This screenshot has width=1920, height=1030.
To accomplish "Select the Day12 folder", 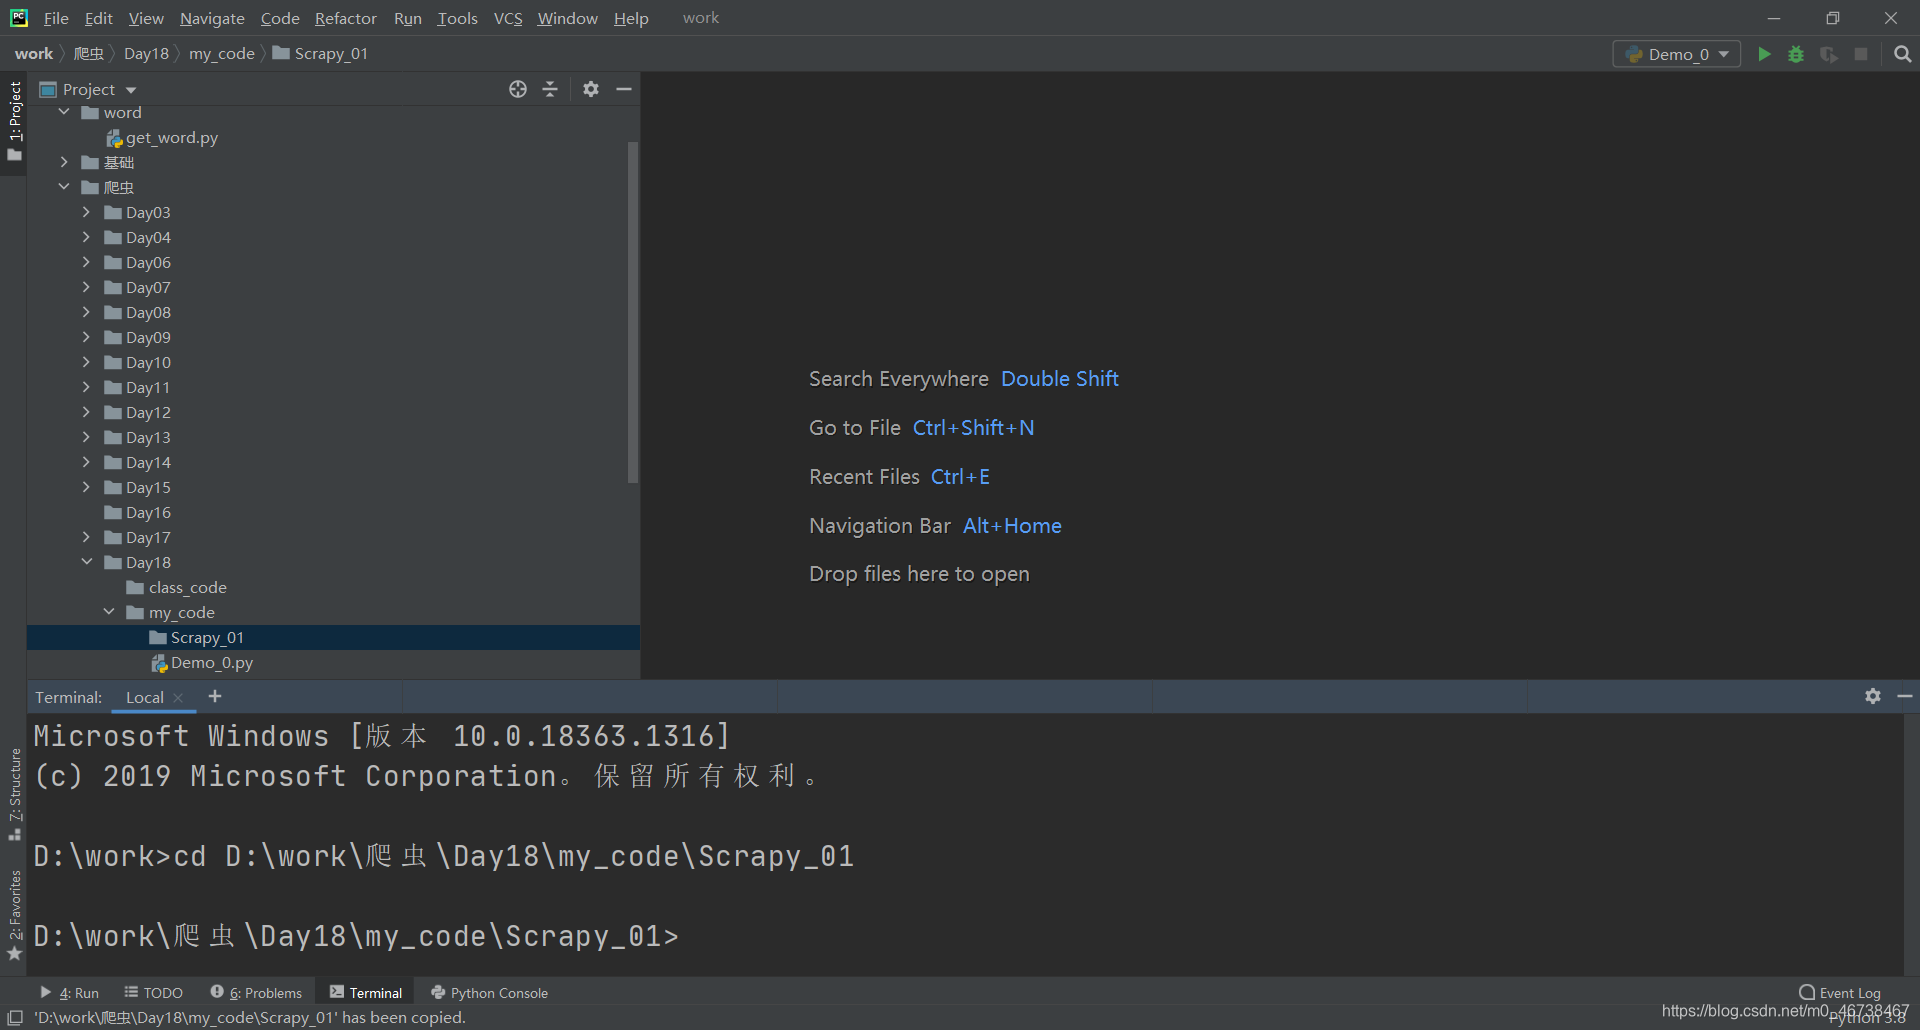I will (138, 412).
